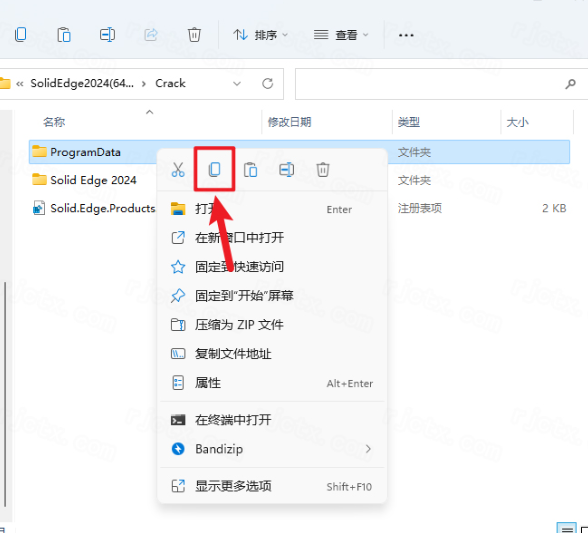This screenshot has width=588, height=533.
Task: Choose 复制文件地址 menu entry
Action: point(272,354)
